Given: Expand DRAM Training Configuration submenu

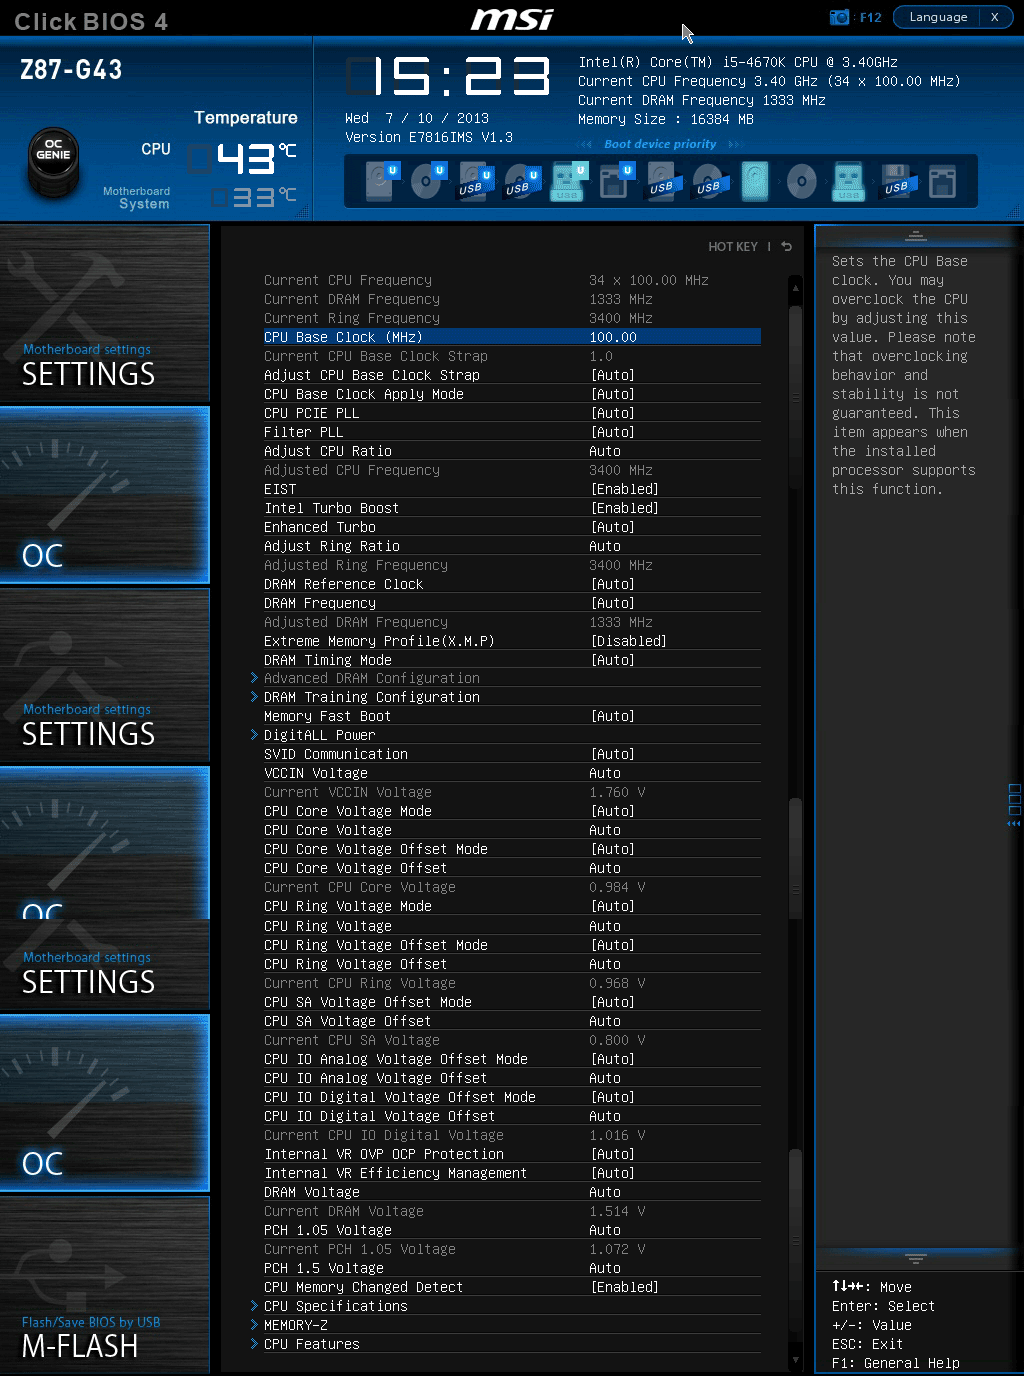Looking at the screenshot, I should (371, 697).
